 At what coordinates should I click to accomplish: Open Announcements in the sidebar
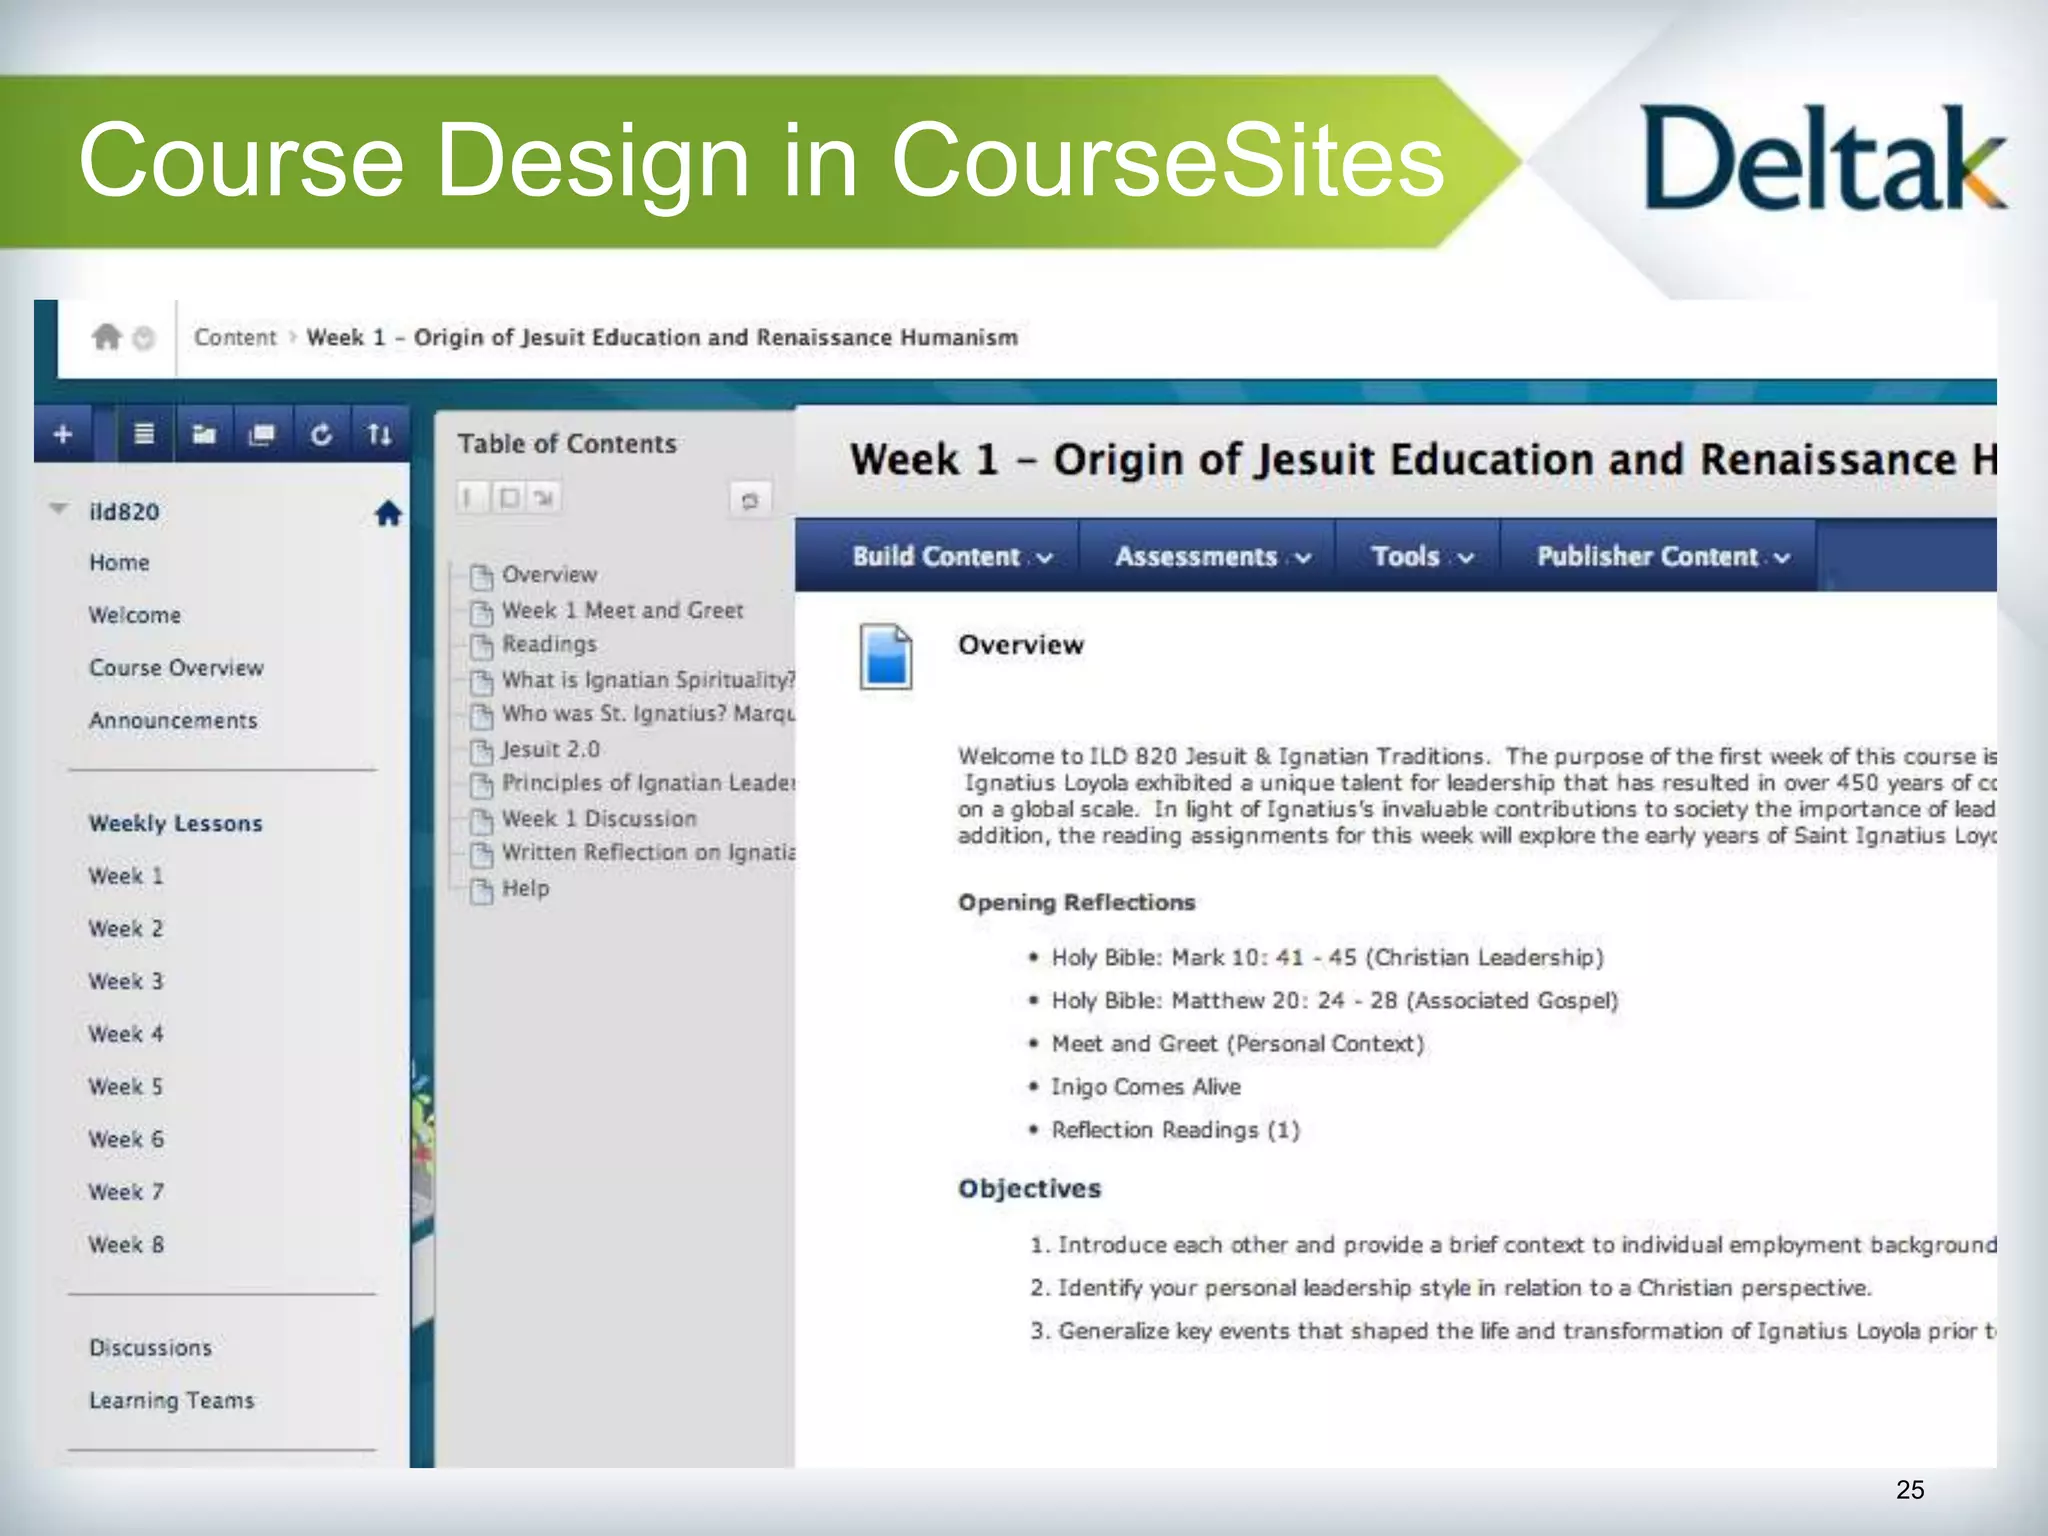click(173, 720)
